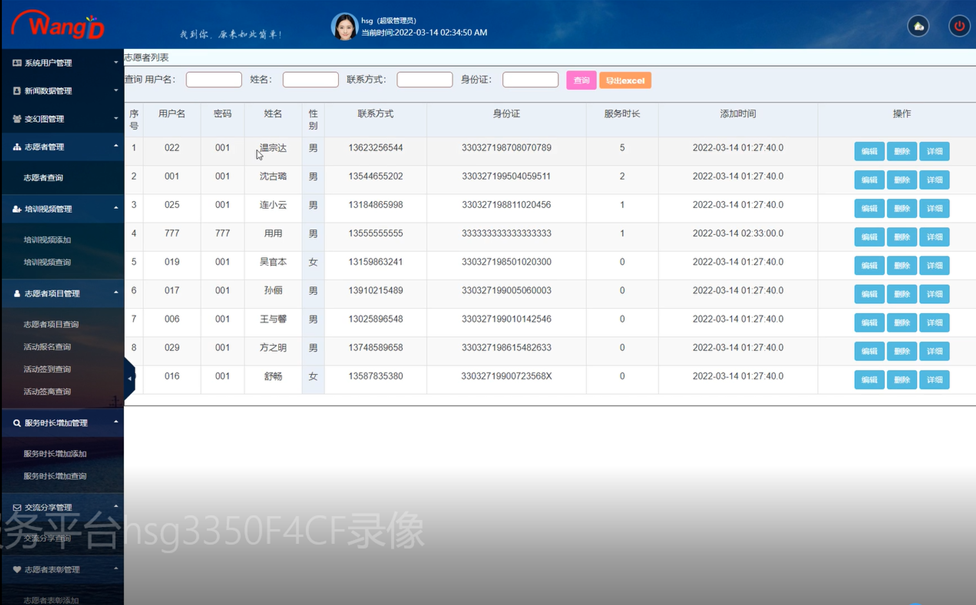The height and width of the screenshot is (605, 976).
Task: Collapse the 交流分享管理 caret
Action: click(116, 507)
